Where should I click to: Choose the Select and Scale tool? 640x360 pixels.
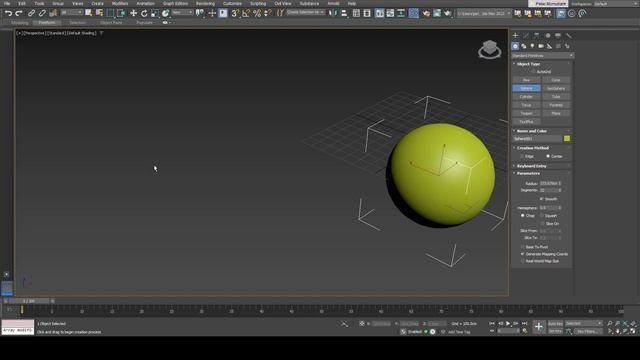155,13
